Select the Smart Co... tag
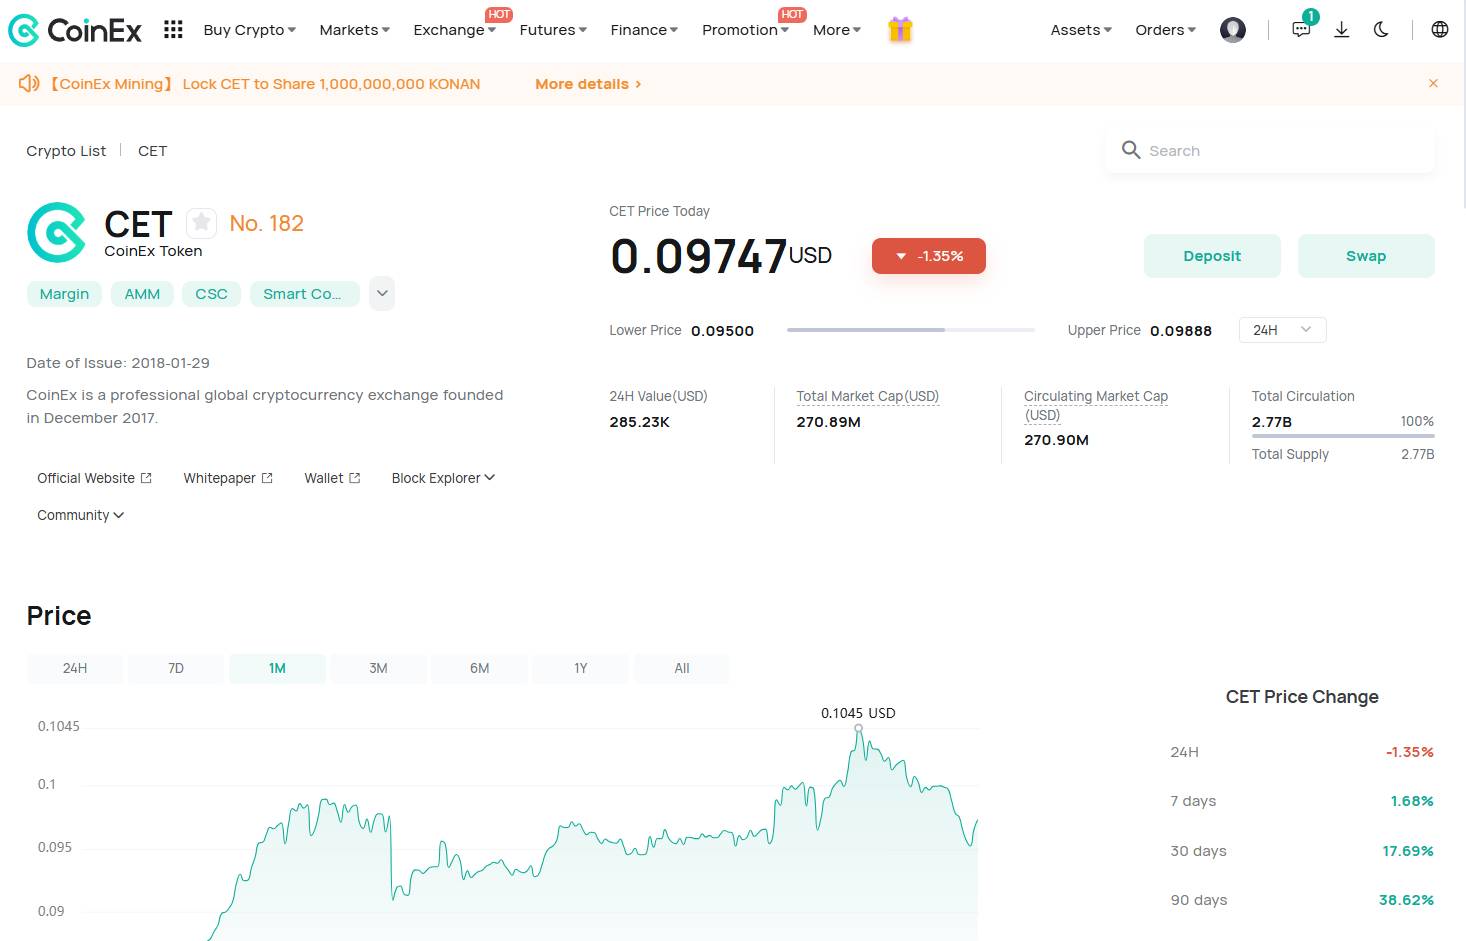Screen dimensions: 1466x941 coord(304,294)
